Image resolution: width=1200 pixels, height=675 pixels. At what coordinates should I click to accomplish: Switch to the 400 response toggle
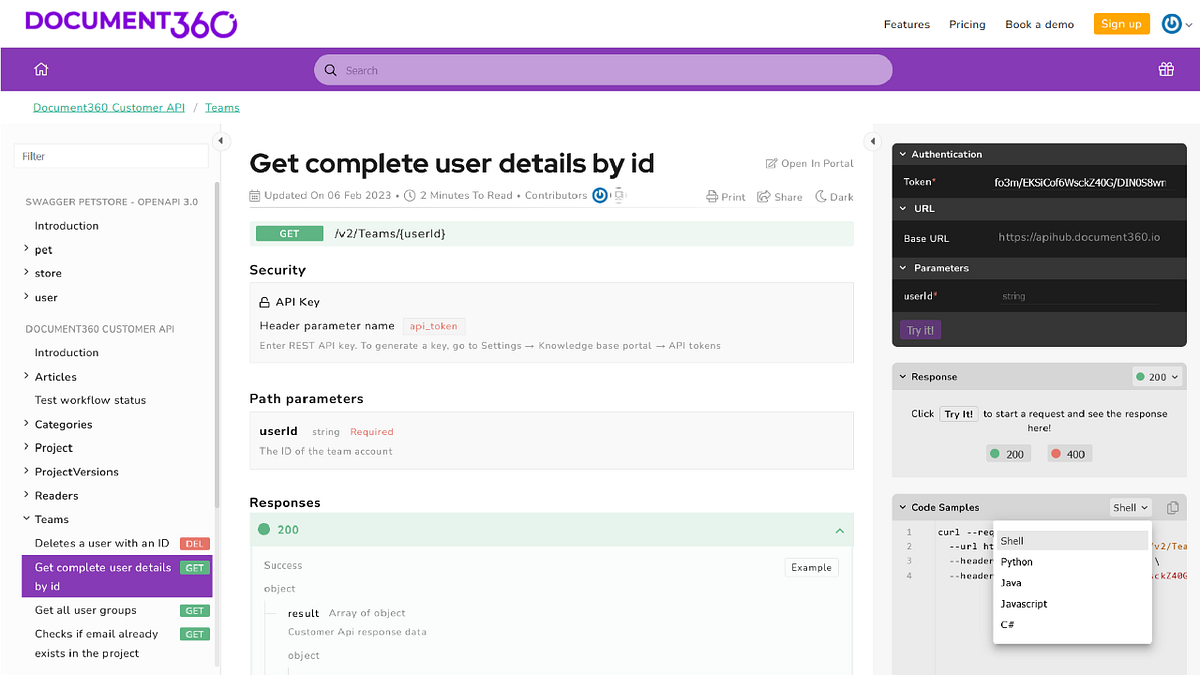click(1068, 453)
